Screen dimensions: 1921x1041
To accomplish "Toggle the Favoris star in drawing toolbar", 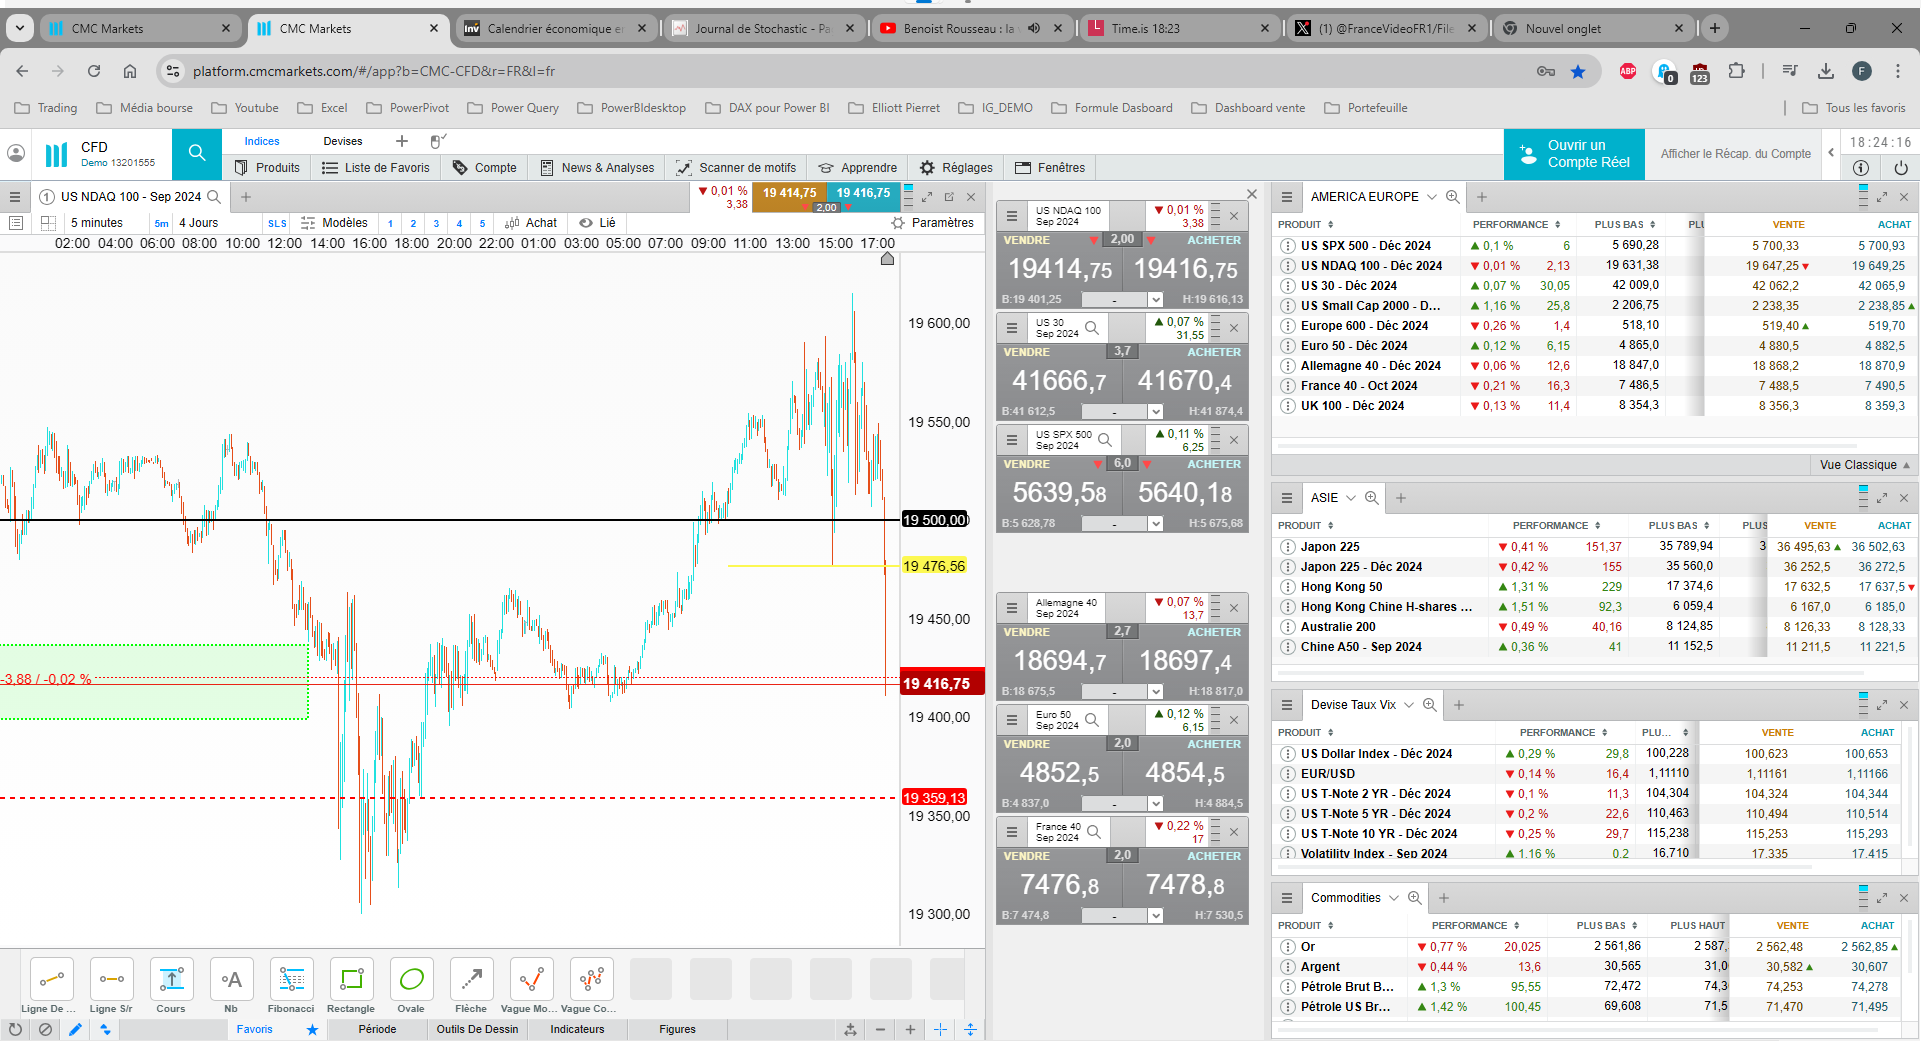I will (312, 1029).
